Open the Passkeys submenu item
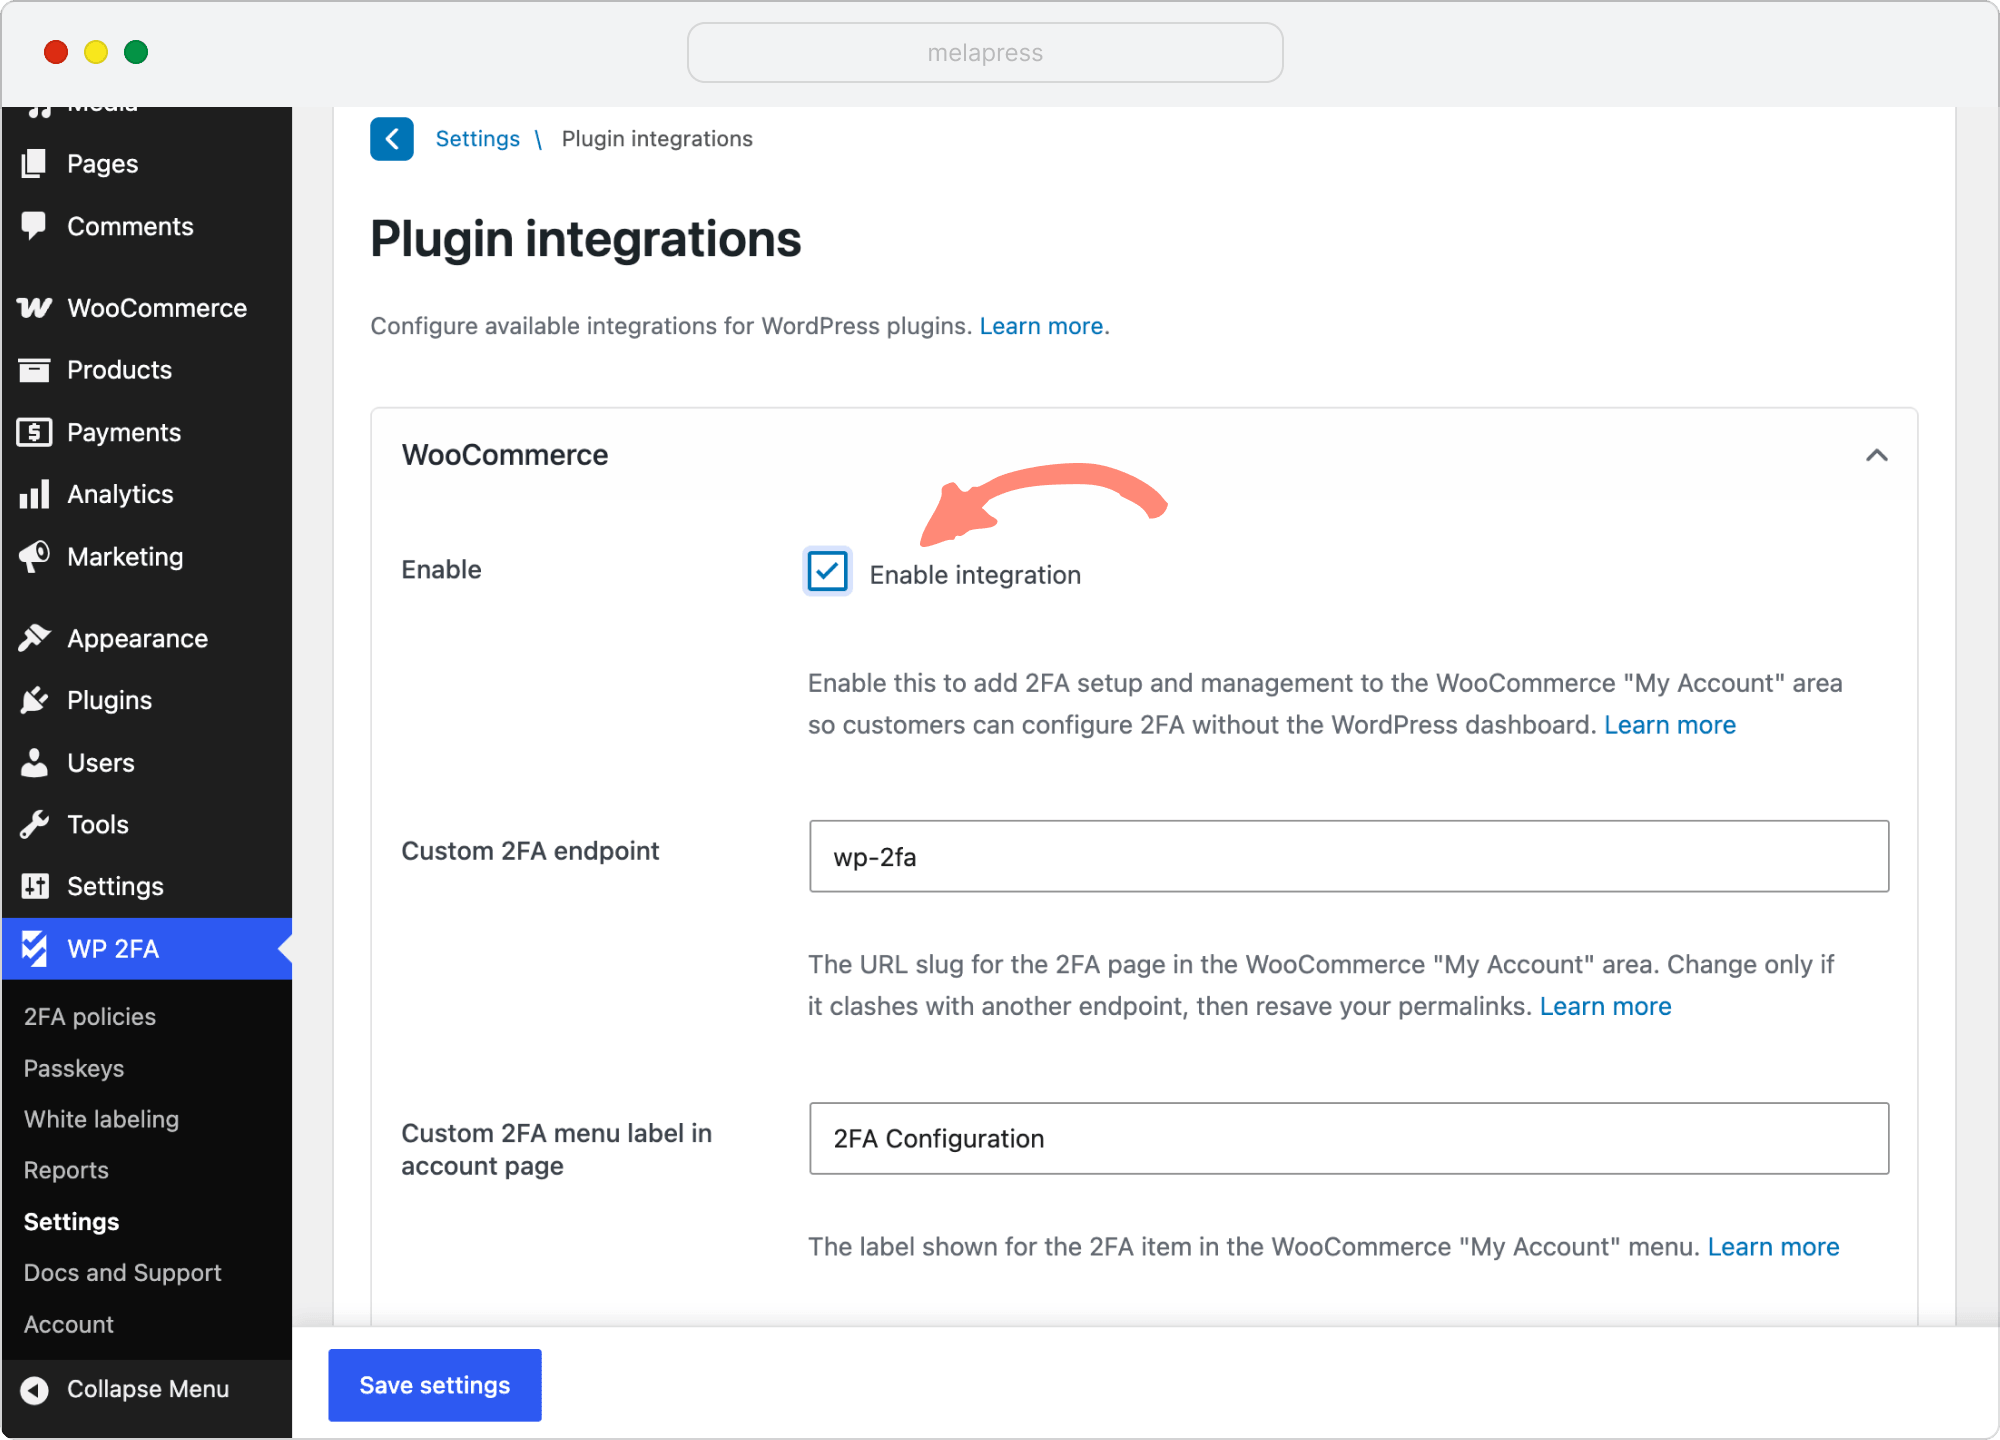Viewport: 2000px width, 1440px height. 74,1068
